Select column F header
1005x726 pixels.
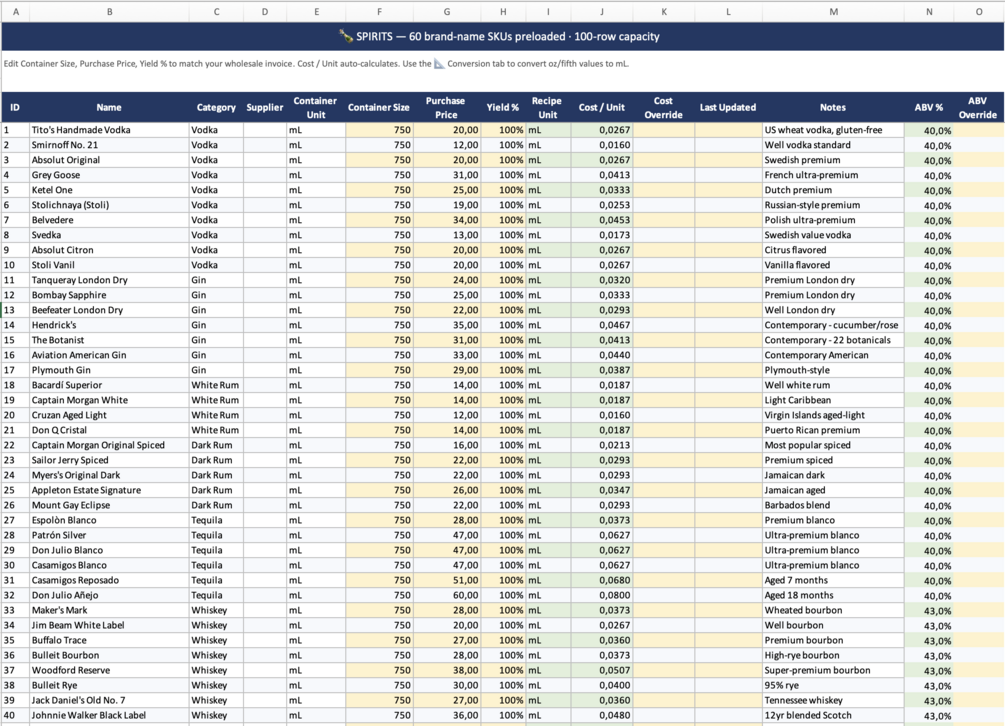pyautogui.click(x=379, y=12)
